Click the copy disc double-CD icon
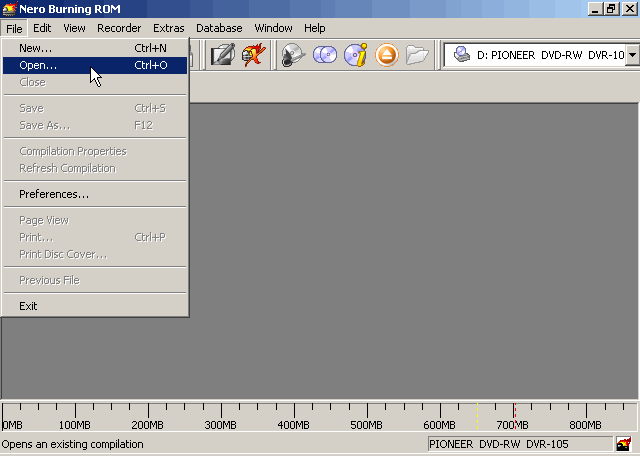The height and width of the screenshot is (456, 640). click(x=324, y=55)
